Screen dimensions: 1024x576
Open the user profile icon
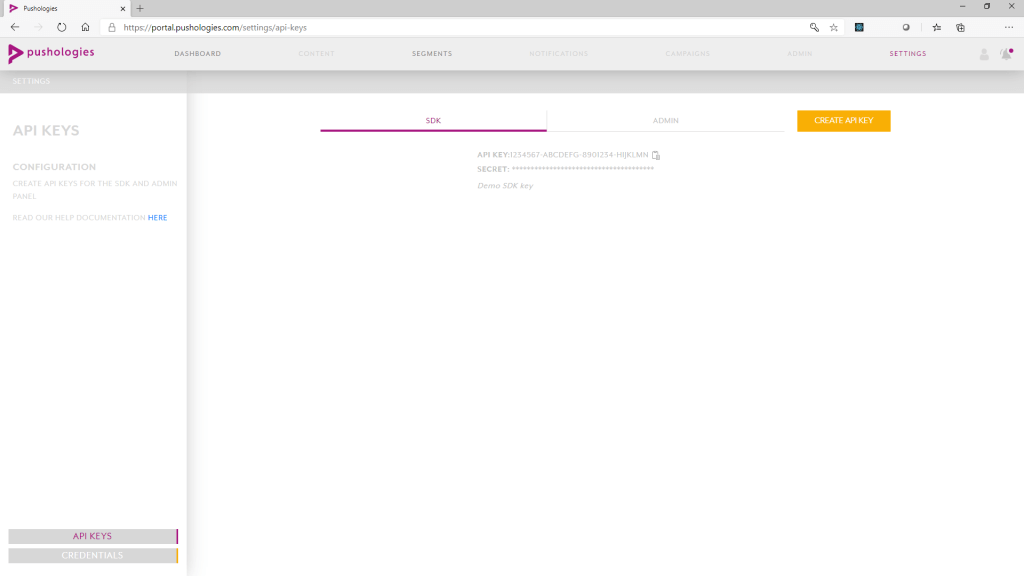[984, 54]
